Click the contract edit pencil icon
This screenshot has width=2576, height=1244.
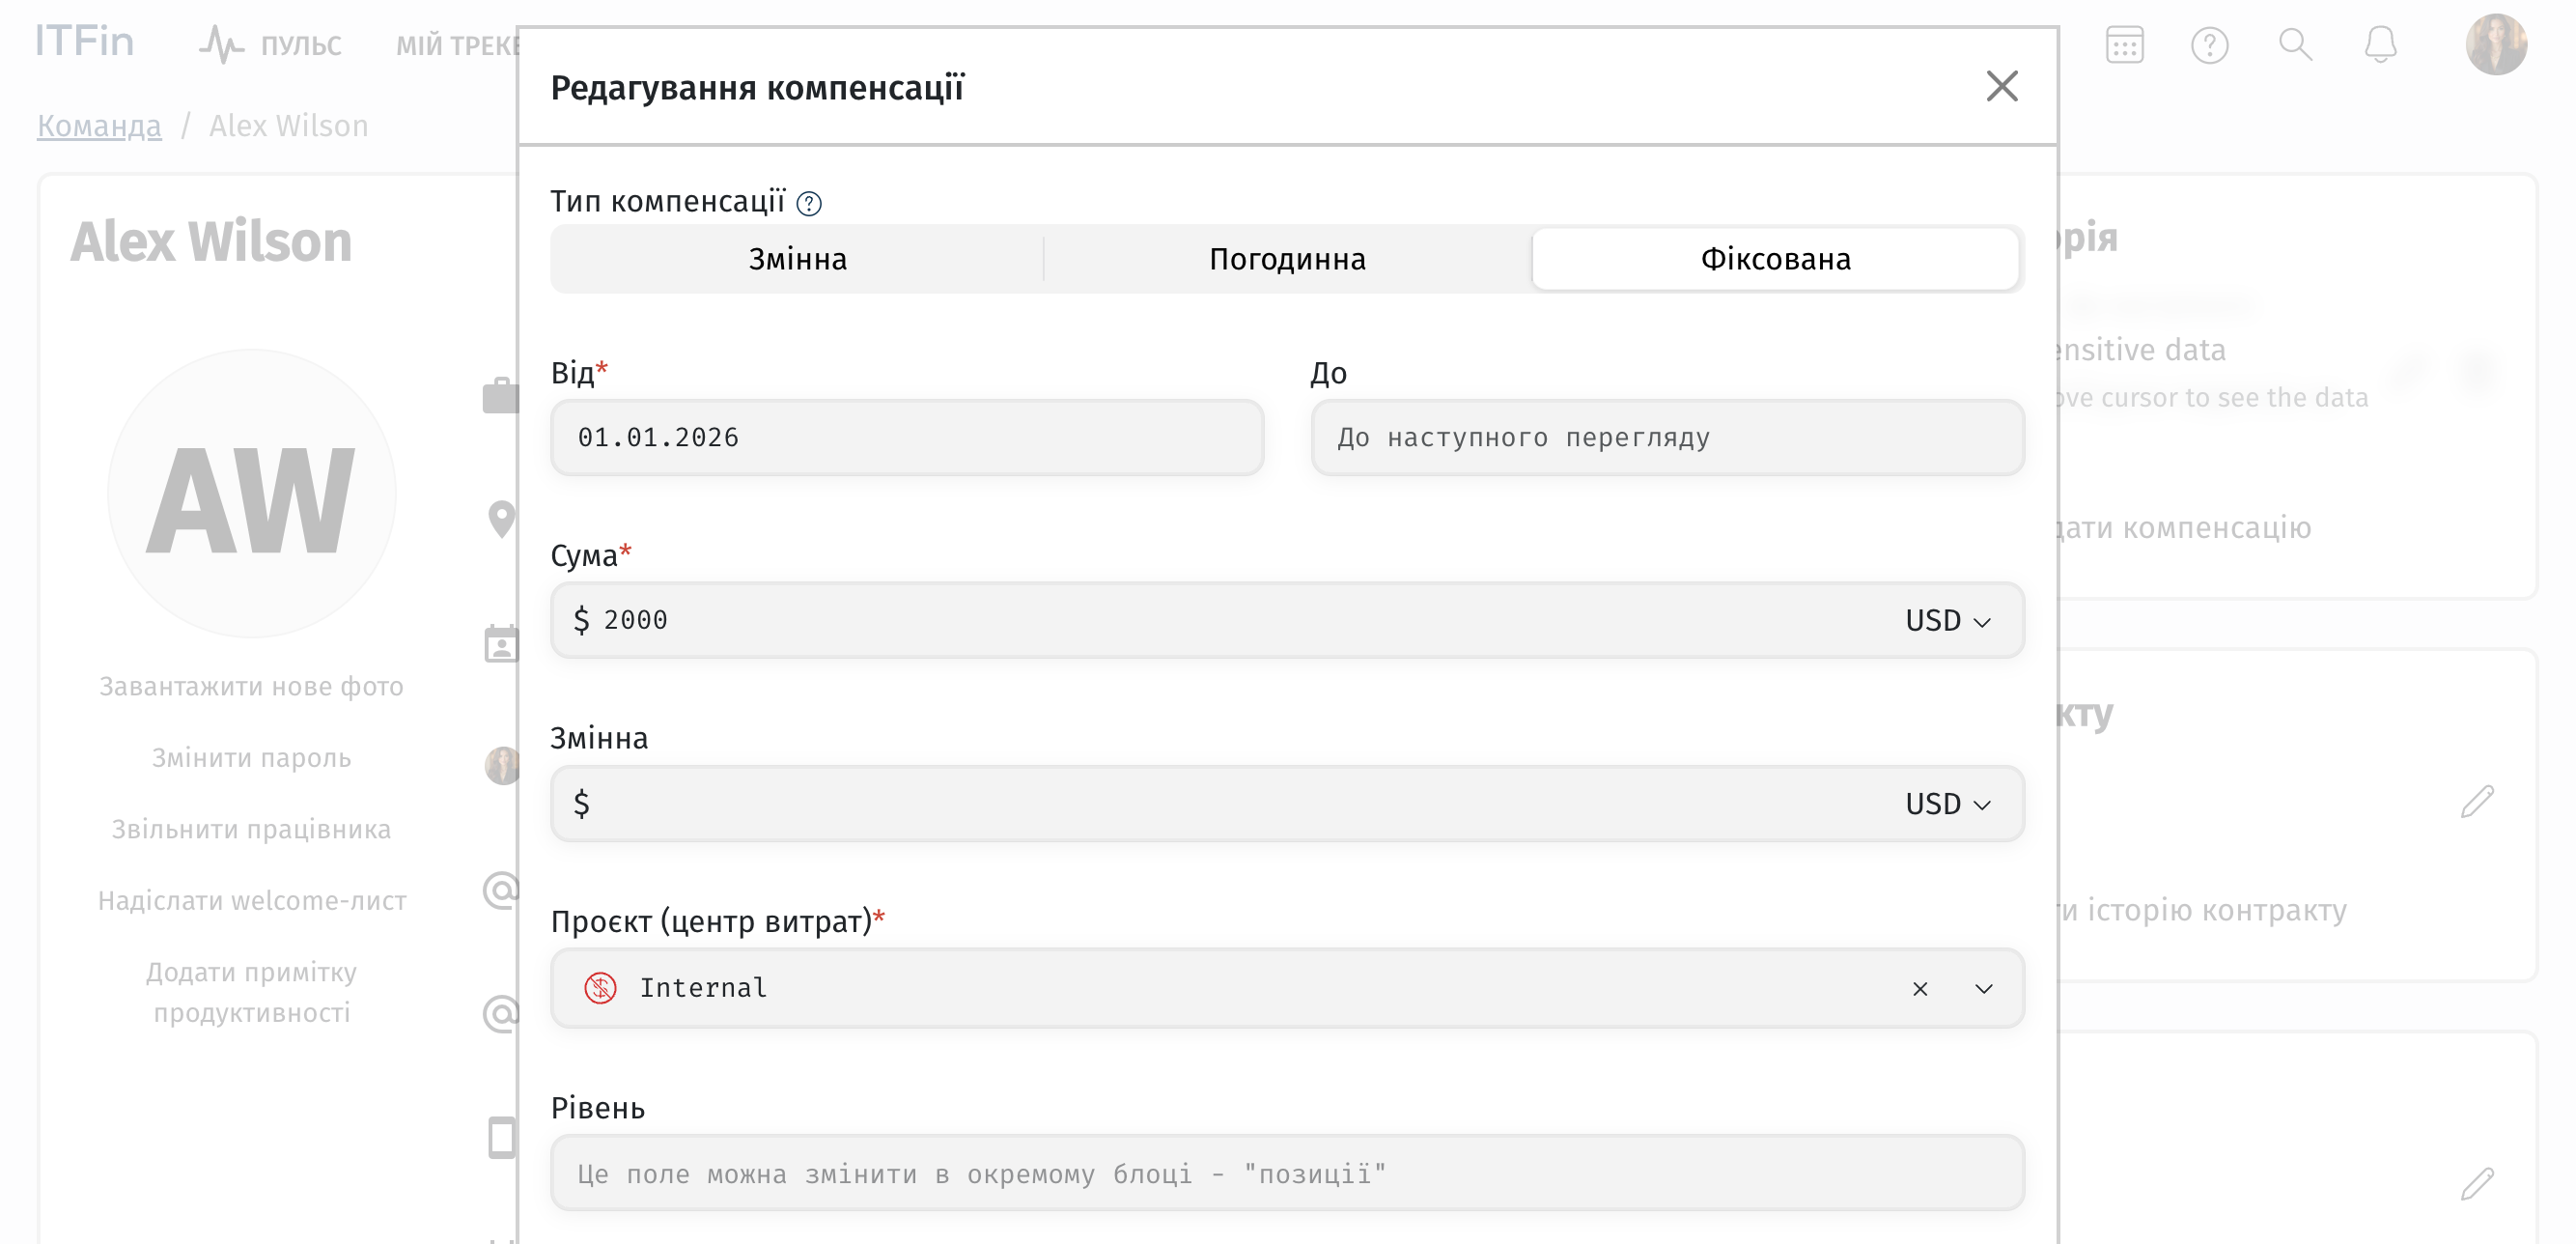2477,802
